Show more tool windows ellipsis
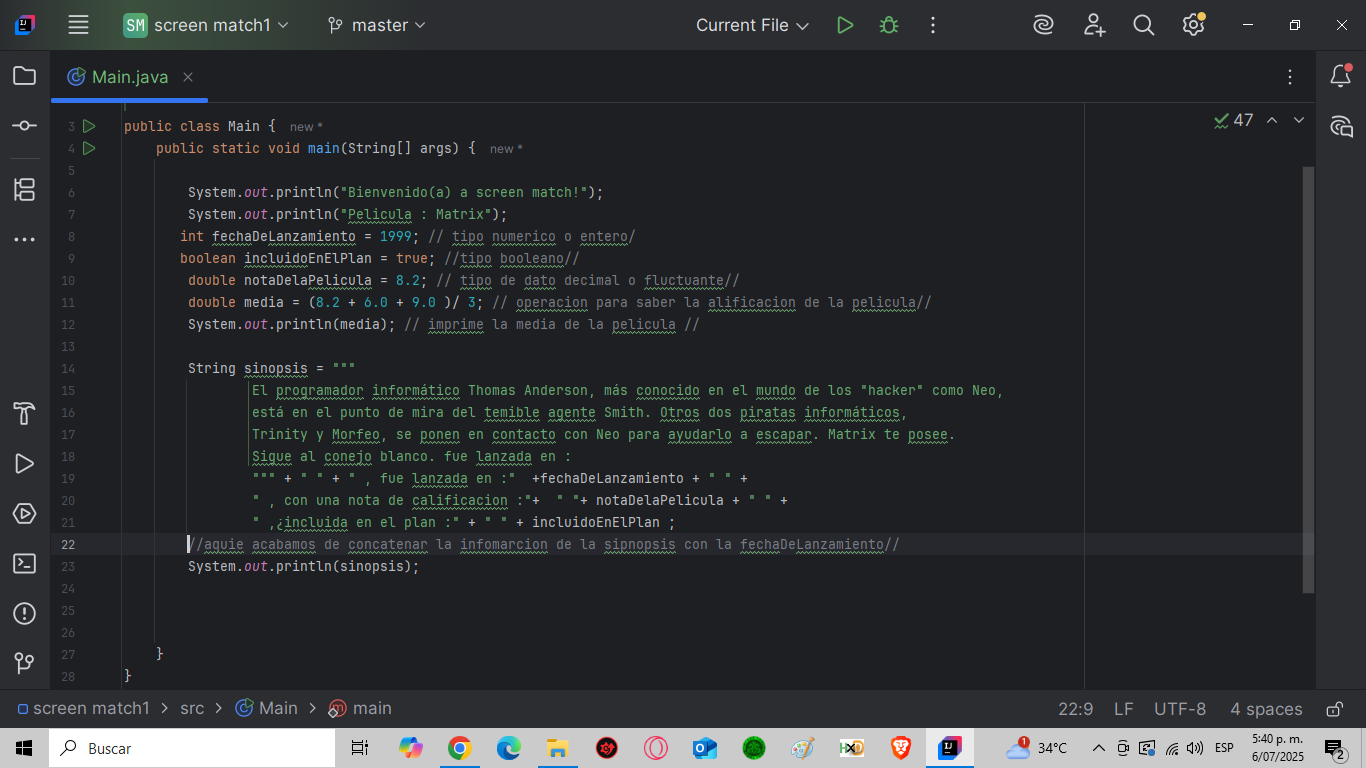 25,240
